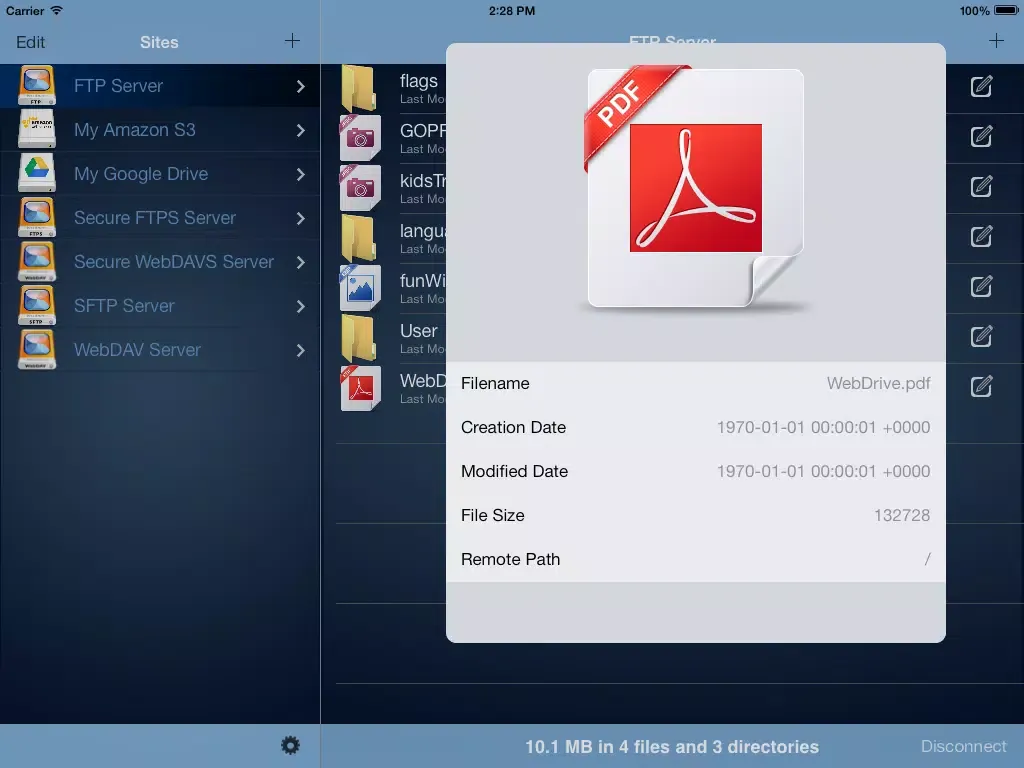This screenshot has width=1024, height=768.
Task: Tap the Wi-Fi indicator in status bar
Action: point(57,10)
